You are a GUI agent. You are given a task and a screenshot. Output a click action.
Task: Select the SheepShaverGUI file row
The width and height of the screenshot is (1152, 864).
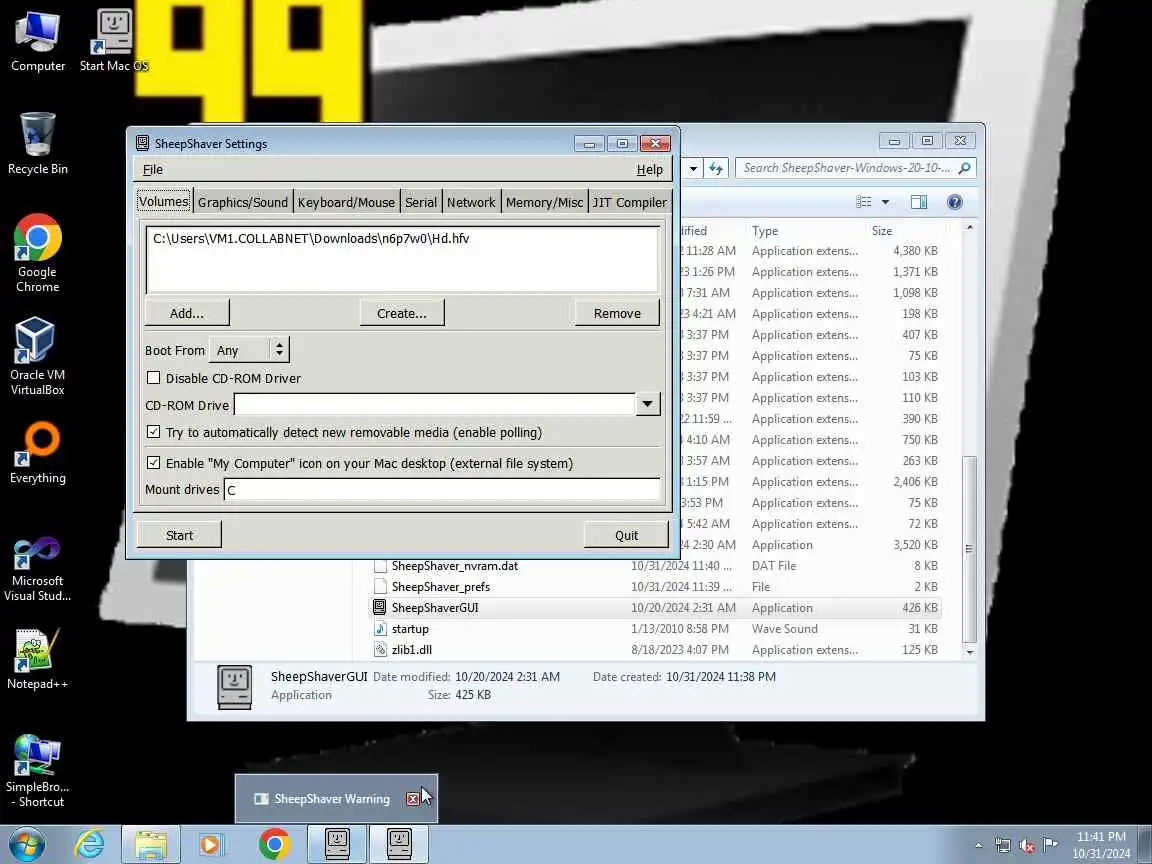point(656,608)
